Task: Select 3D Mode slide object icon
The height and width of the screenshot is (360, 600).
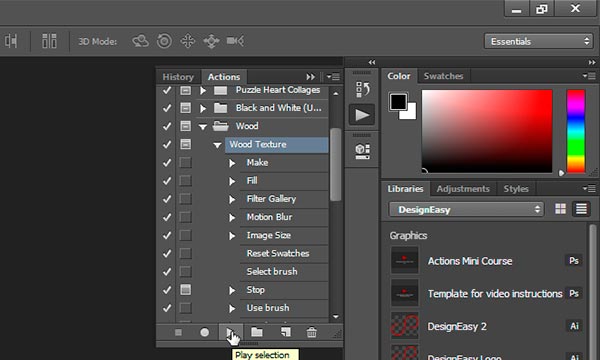Action: click(211, 41)
